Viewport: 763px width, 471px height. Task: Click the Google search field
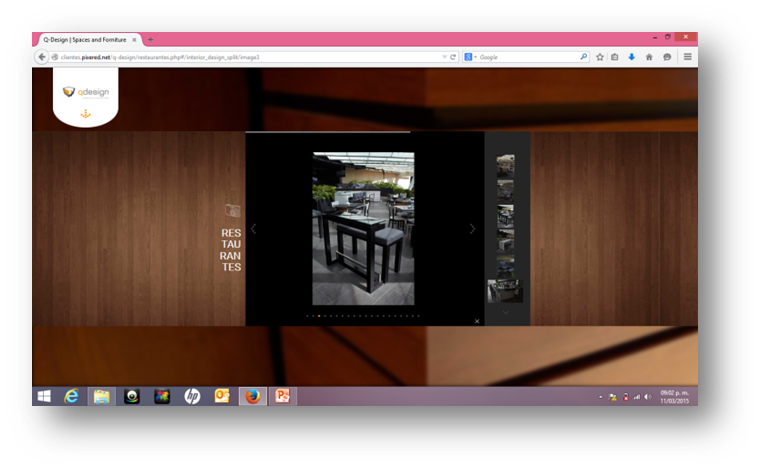(525, 57)
